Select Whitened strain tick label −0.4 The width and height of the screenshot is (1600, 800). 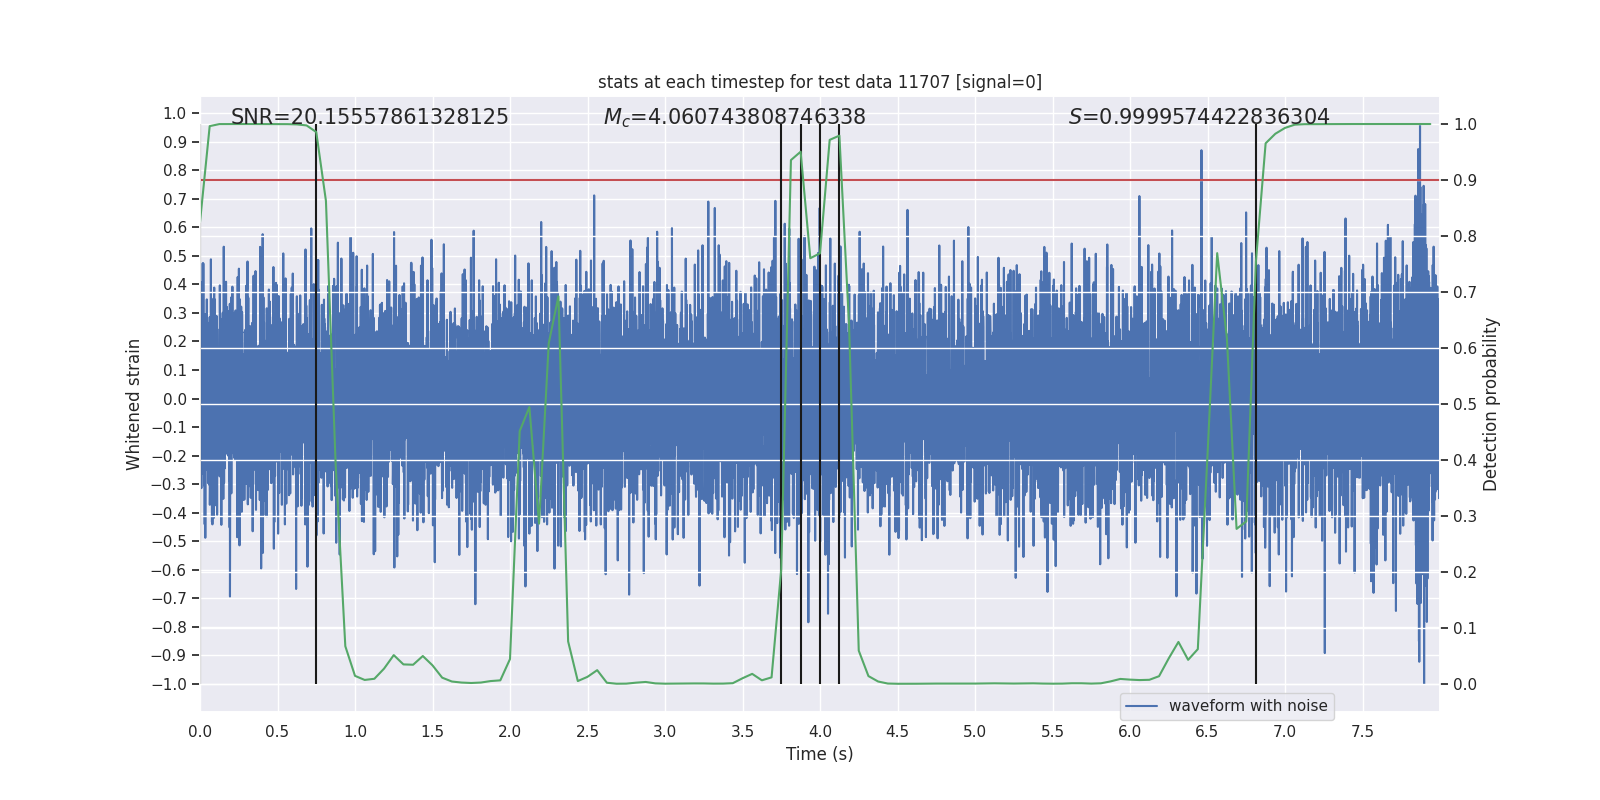tap(169, 513)
